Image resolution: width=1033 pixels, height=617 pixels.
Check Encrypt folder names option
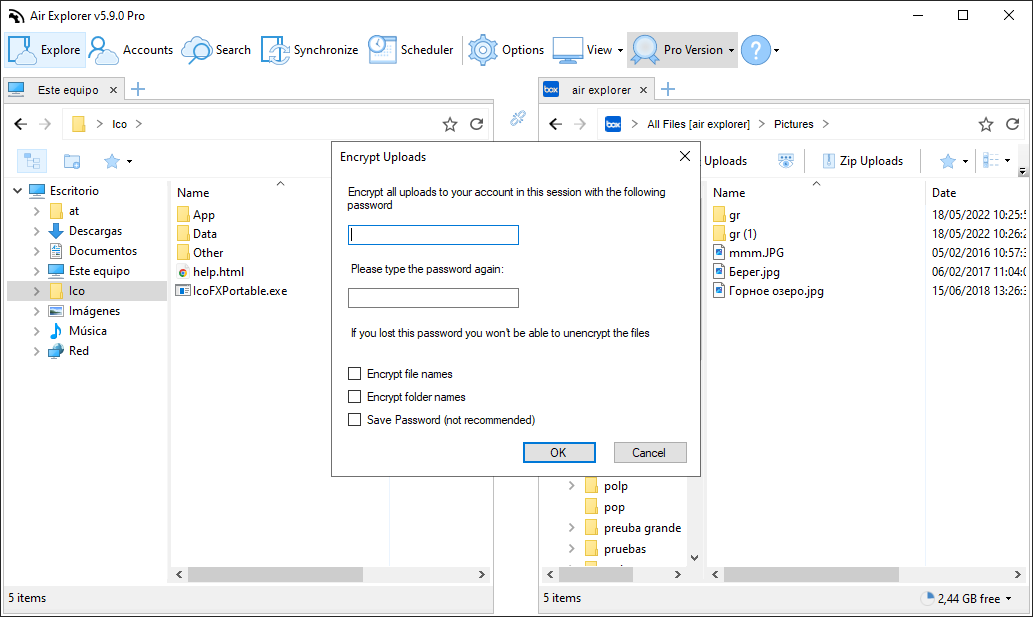(354, 396)
